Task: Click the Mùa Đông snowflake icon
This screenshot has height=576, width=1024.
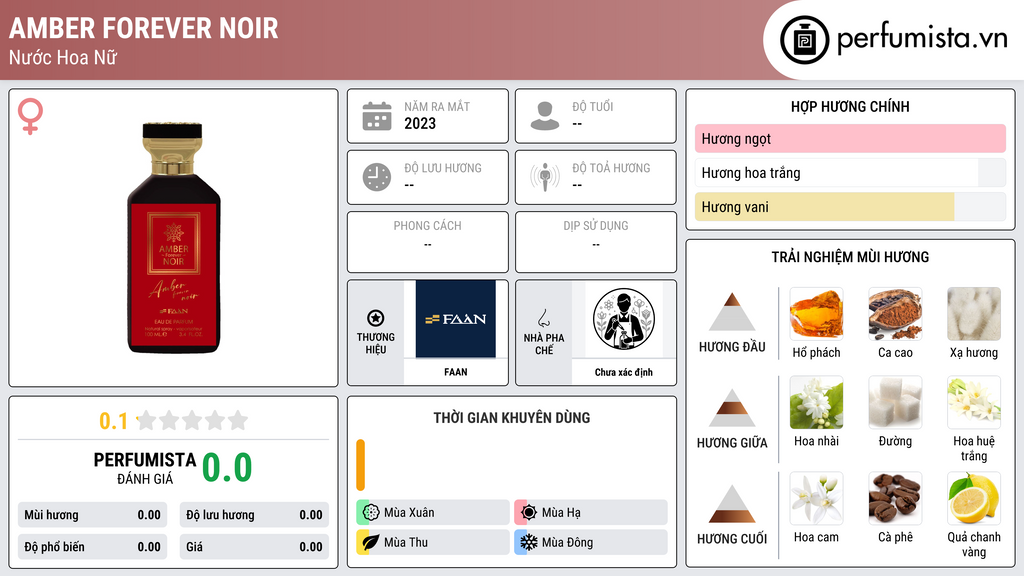Action: pos(529,542)
